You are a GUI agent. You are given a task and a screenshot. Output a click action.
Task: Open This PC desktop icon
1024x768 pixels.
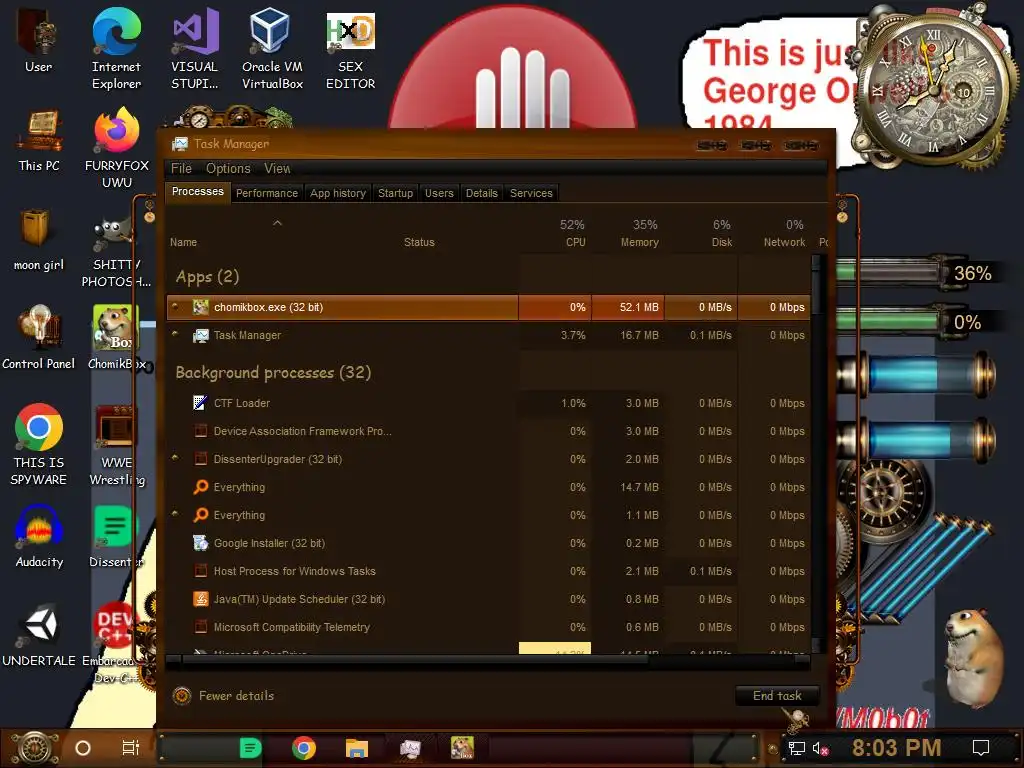39,141
